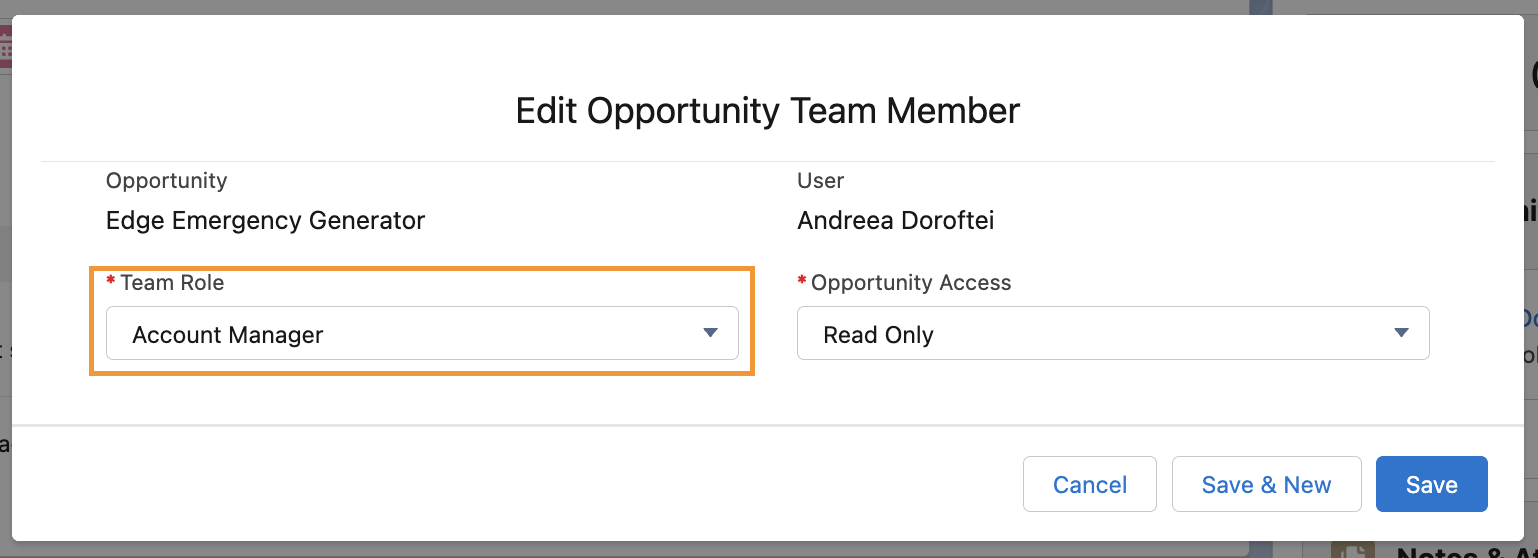The height and width of the screenshot is (558, 1538).
Task: Click the Read Only picklist field
Action: pos(1113,333)
